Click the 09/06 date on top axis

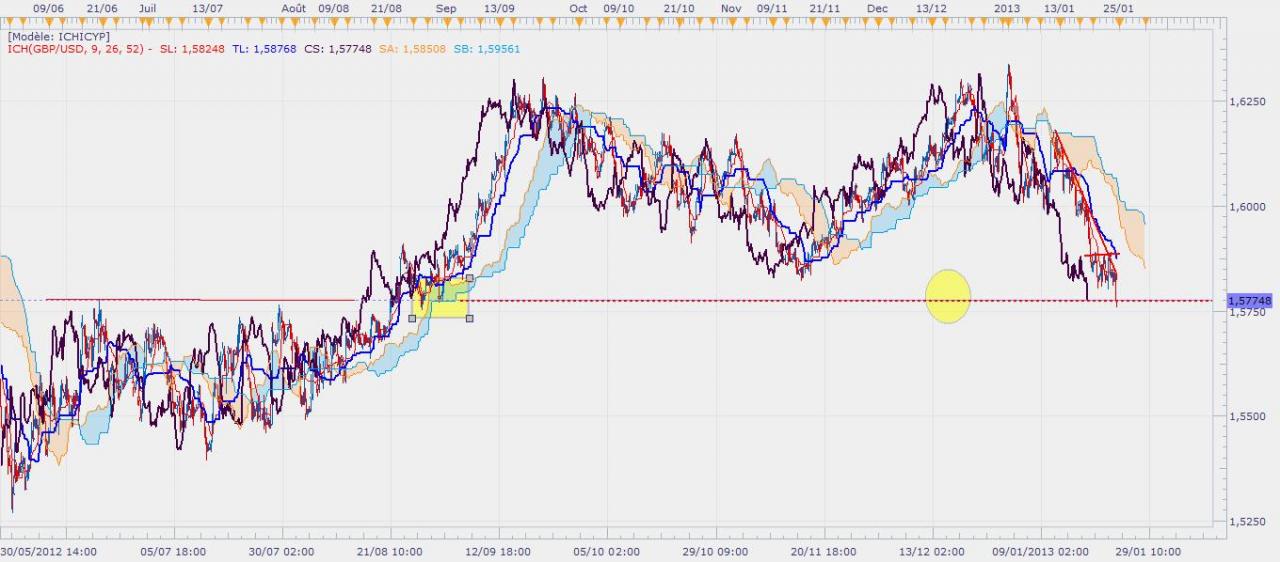coord(48,7)
